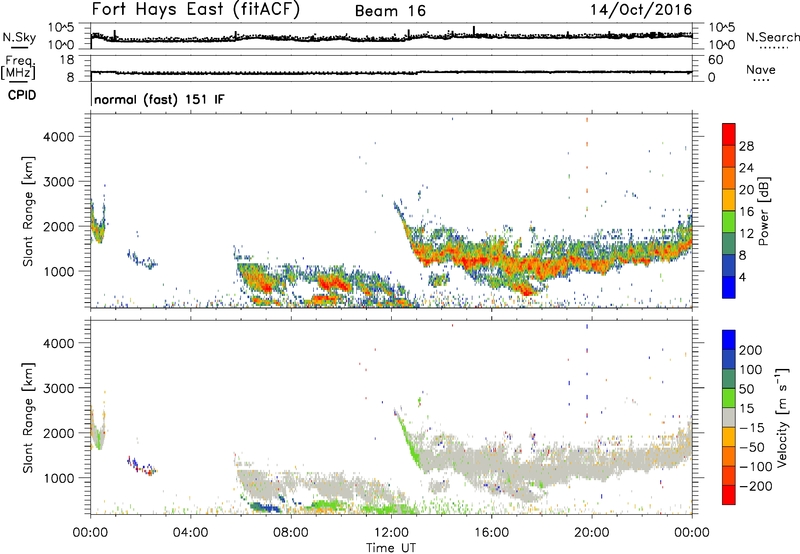This screenshot has height=554, width=800.
Task: Click the '60' Nave axis tick
Action: tap(715, 60)
